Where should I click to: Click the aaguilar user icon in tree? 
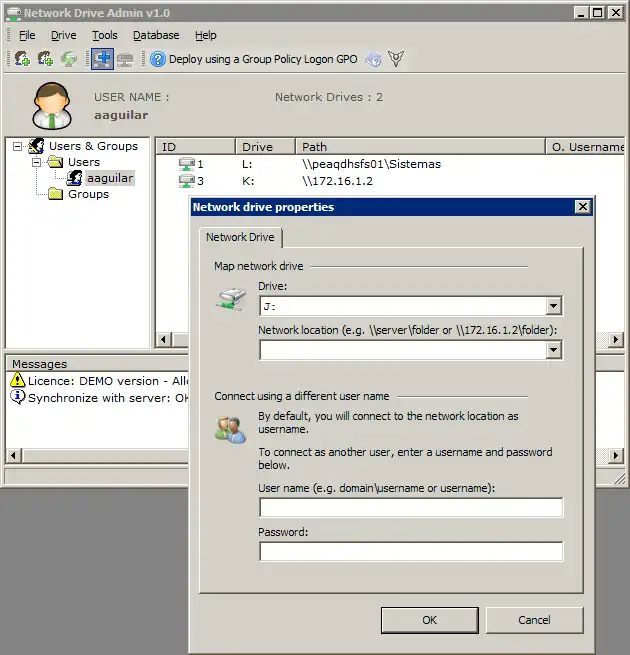[74, 178]
